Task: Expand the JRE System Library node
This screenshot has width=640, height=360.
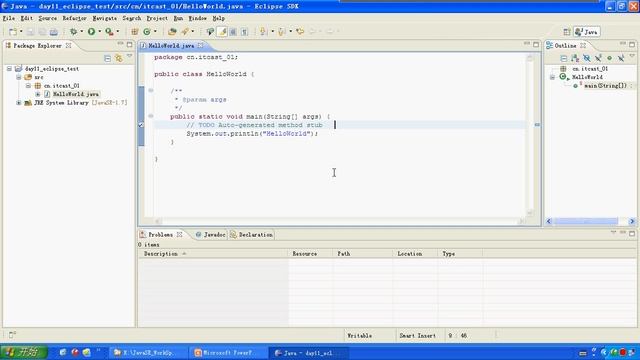Action: coord(19,103)
